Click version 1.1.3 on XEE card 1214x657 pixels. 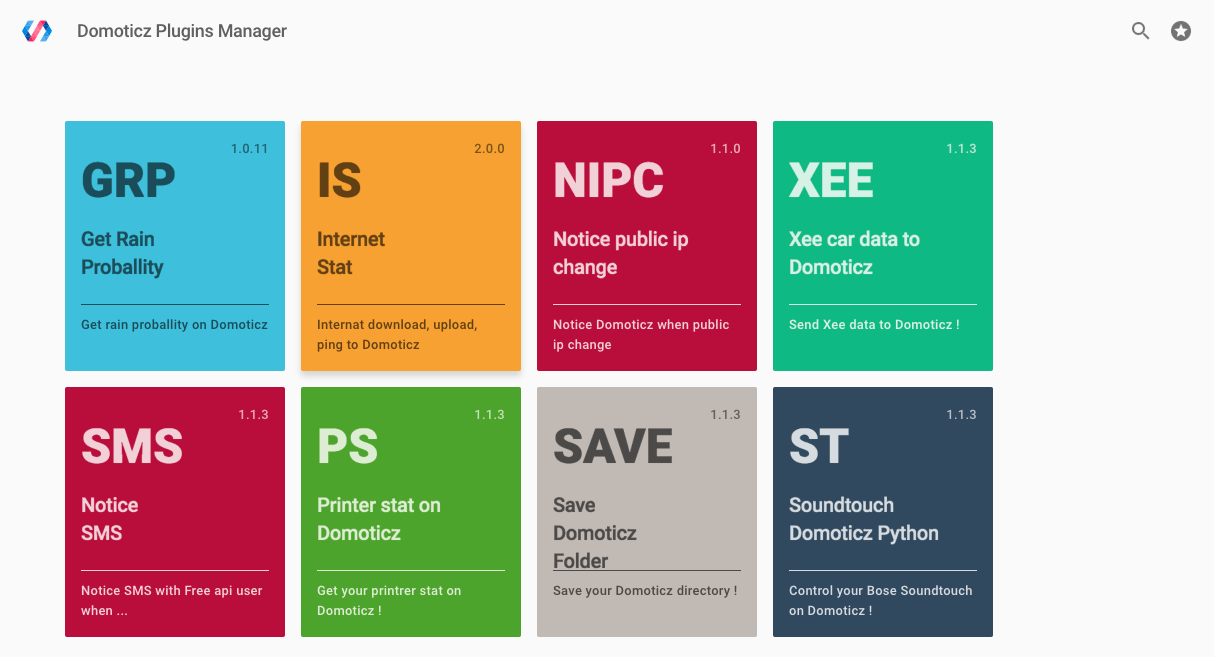(962, 149)
